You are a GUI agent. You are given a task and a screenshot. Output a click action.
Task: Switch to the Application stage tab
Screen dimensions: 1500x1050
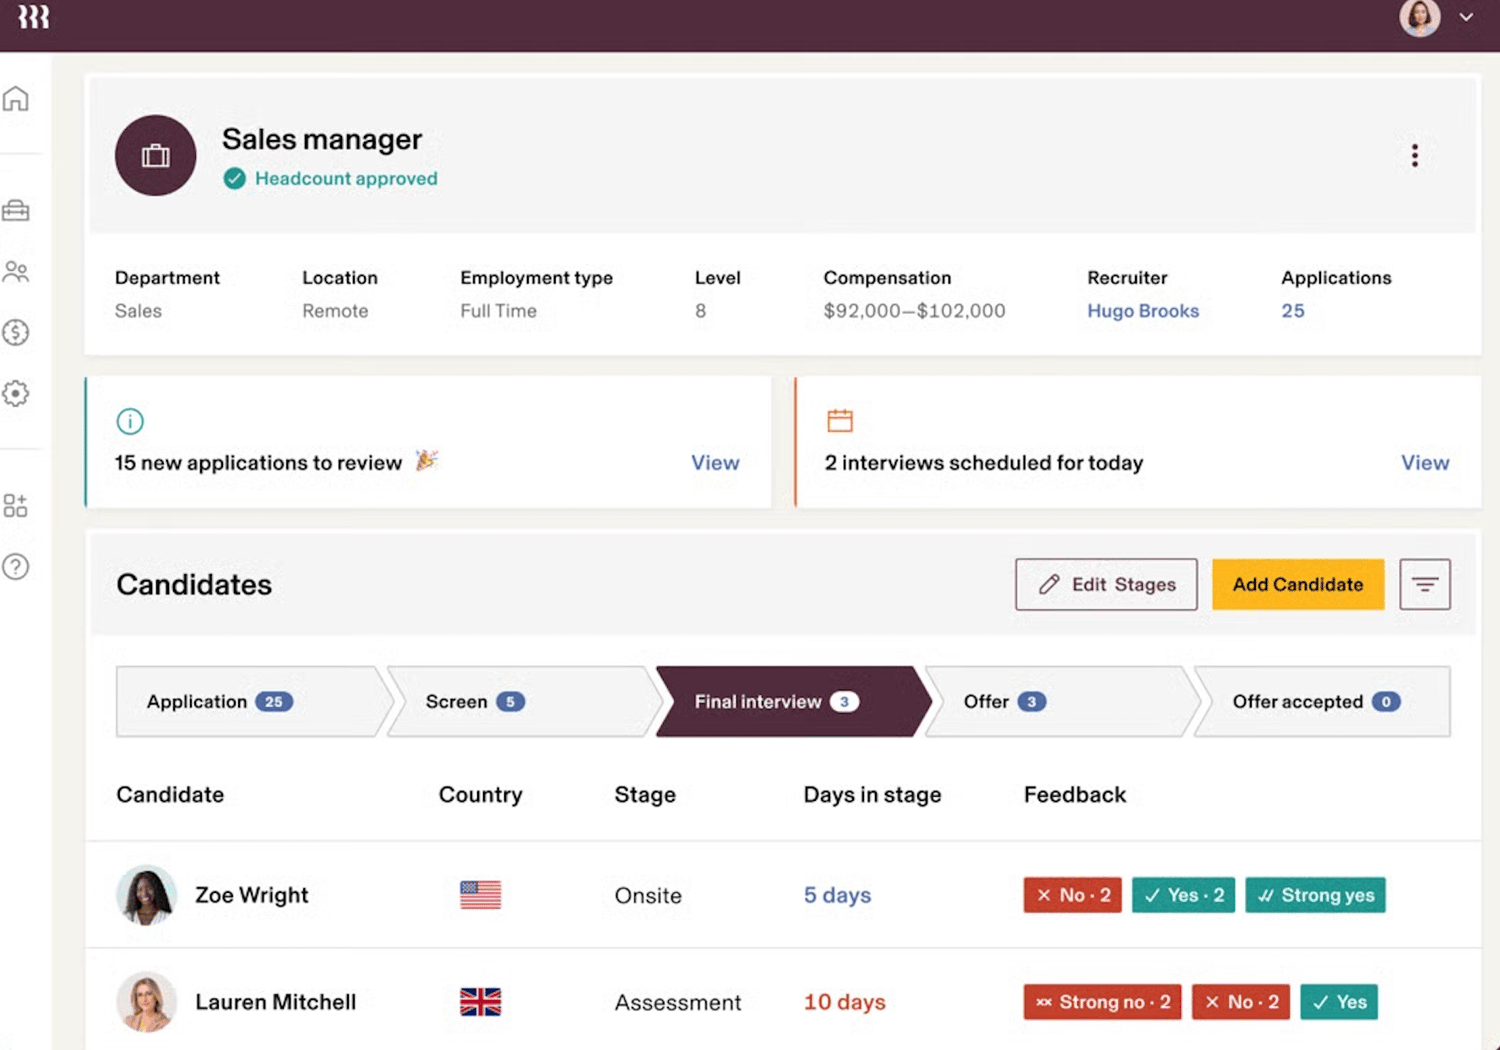tap(250, 702)
